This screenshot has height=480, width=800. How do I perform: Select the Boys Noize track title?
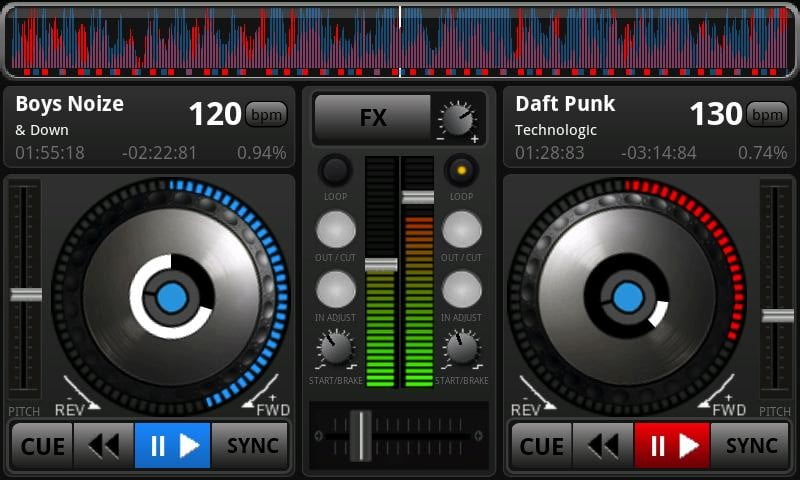click(x=69, y=104)
